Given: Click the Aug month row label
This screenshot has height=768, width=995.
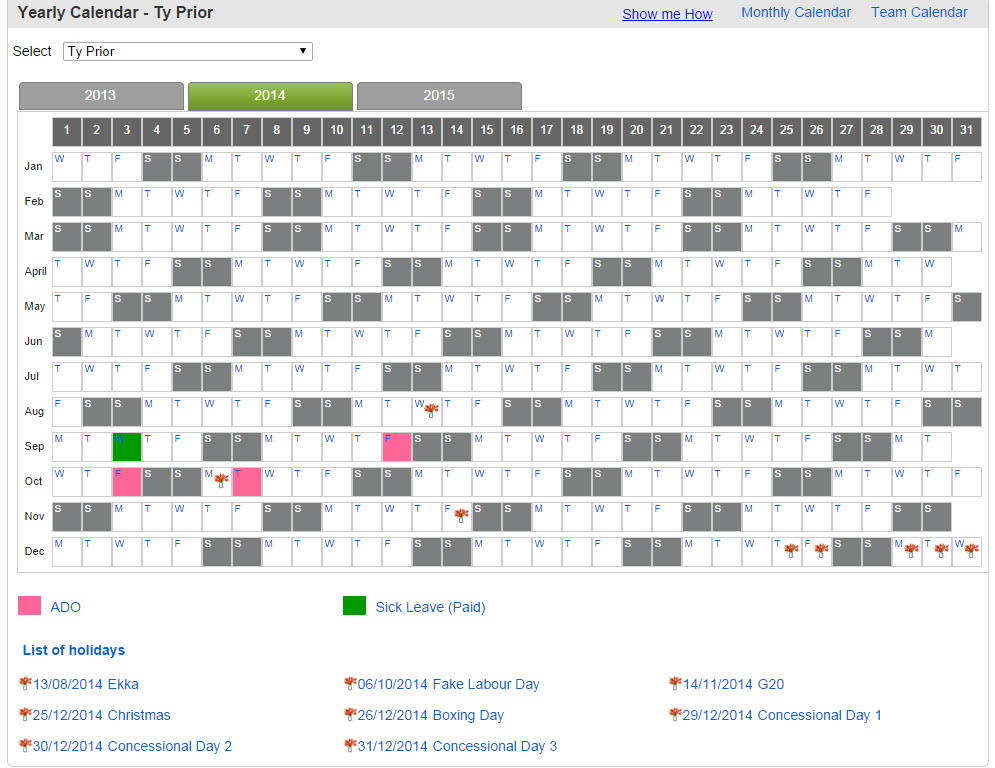Looking at the screenshot, I should (34, 411).
